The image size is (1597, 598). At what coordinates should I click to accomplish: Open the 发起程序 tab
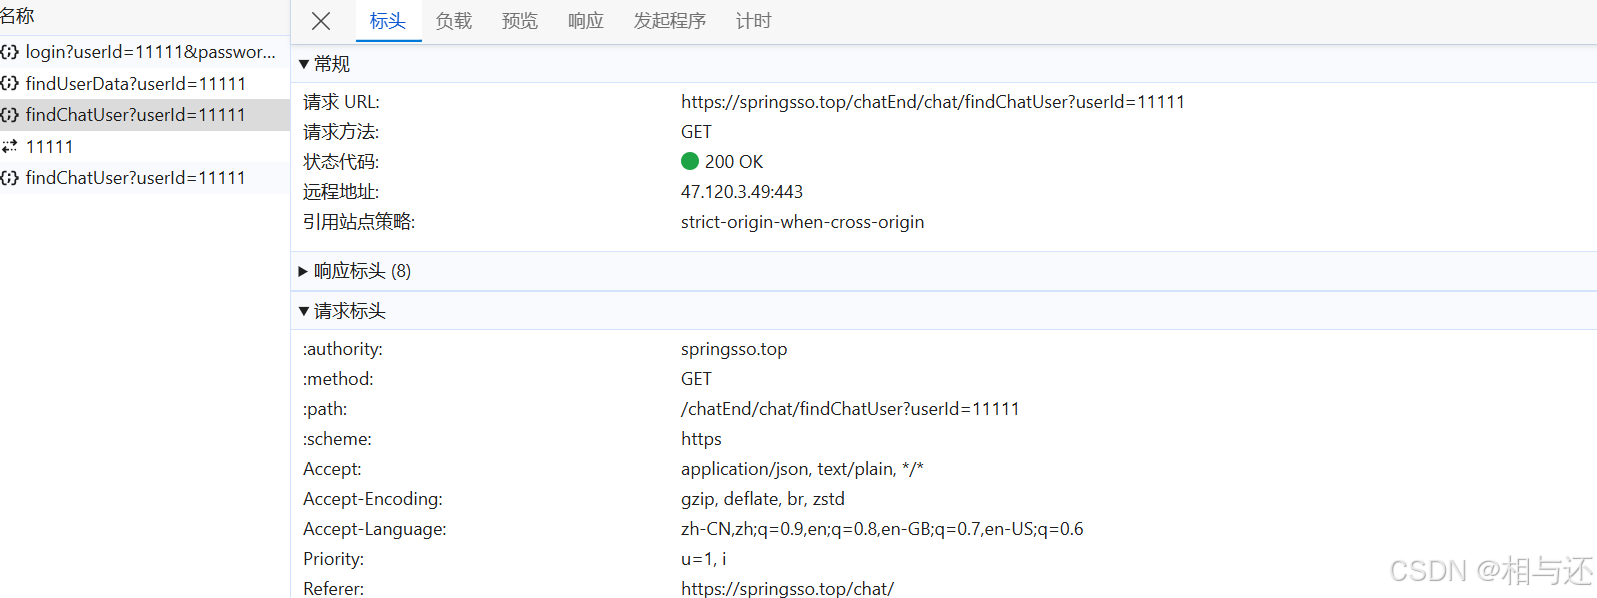tap(670, 21)
